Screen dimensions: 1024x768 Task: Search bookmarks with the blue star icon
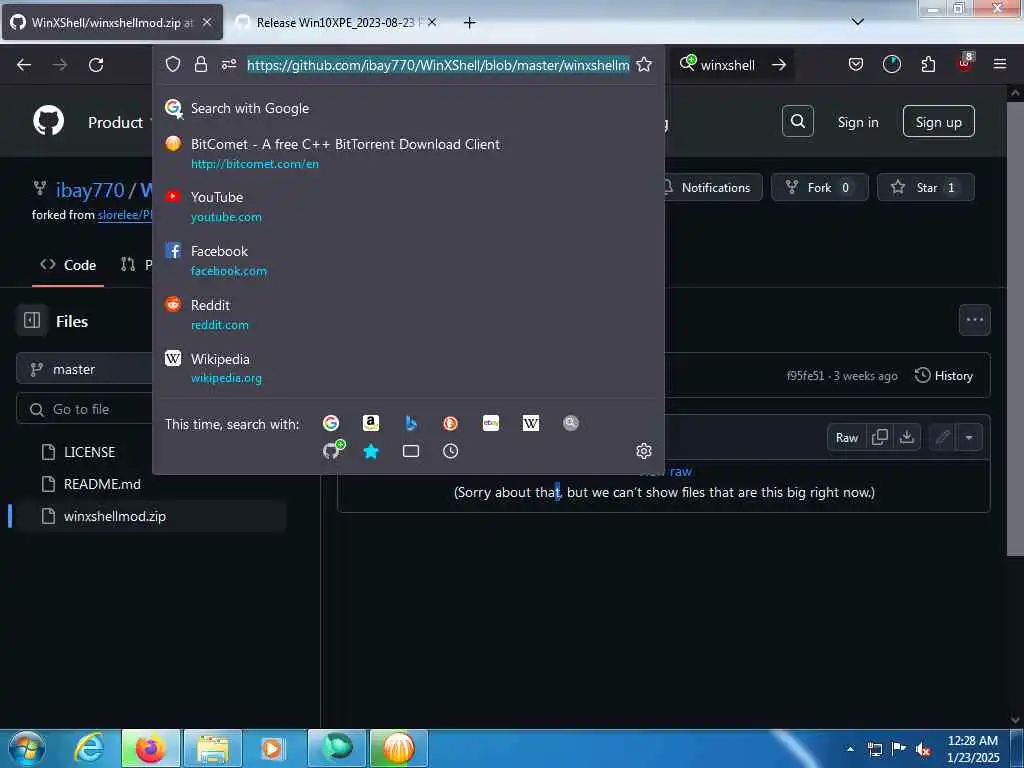[x=371, y=451]
